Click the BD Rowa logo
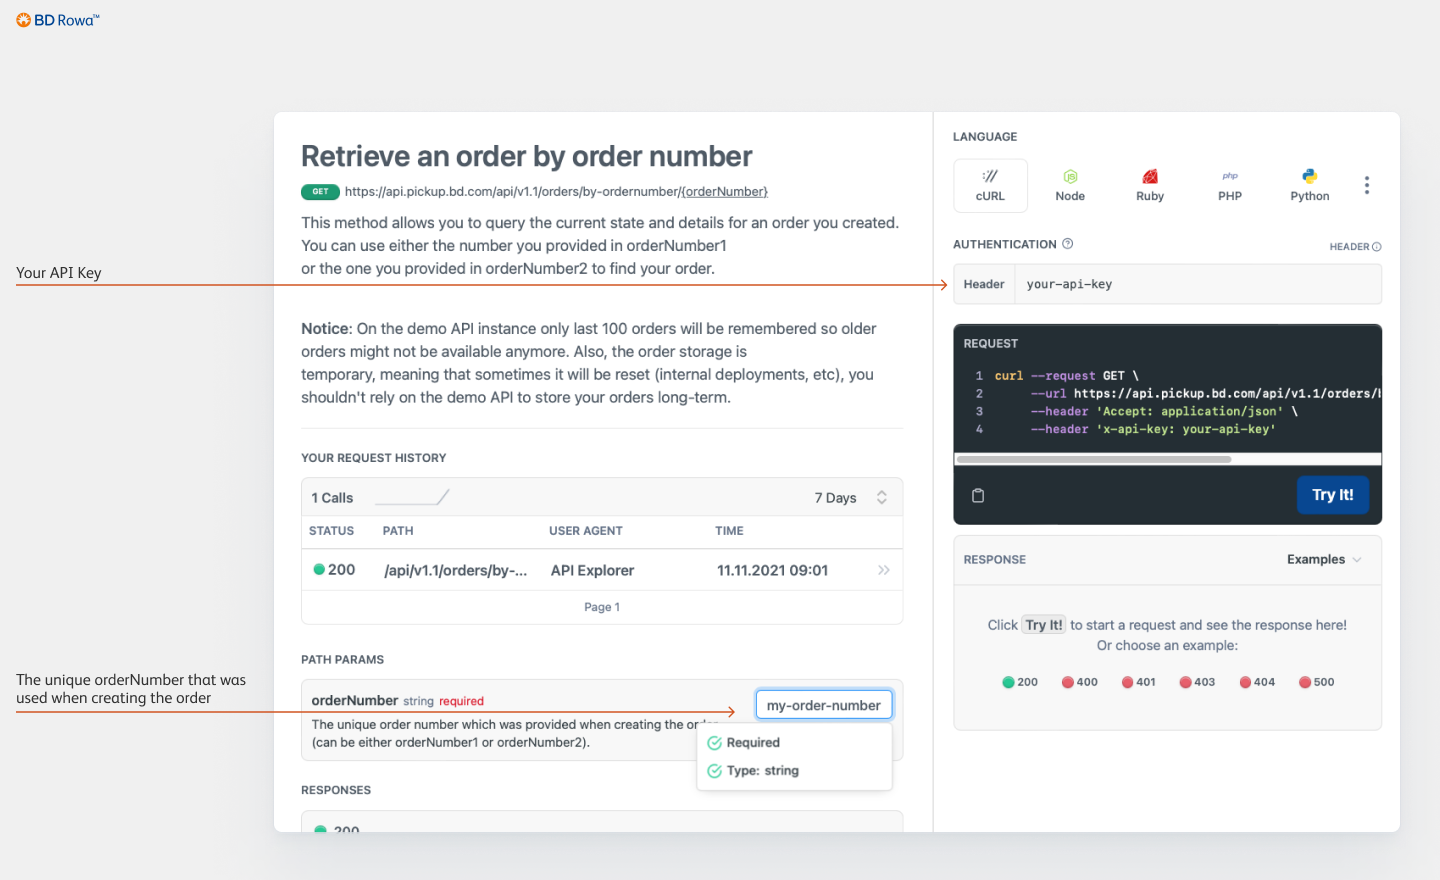Screen dimensions: 1440x880 click(57, 20)
